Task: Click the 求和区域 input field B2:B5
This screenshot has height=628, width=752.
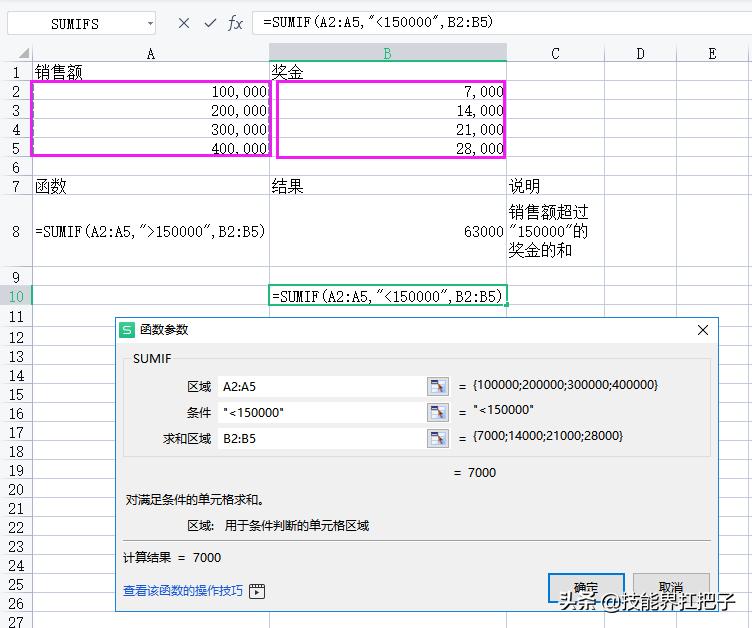Action: coord(322,438)
